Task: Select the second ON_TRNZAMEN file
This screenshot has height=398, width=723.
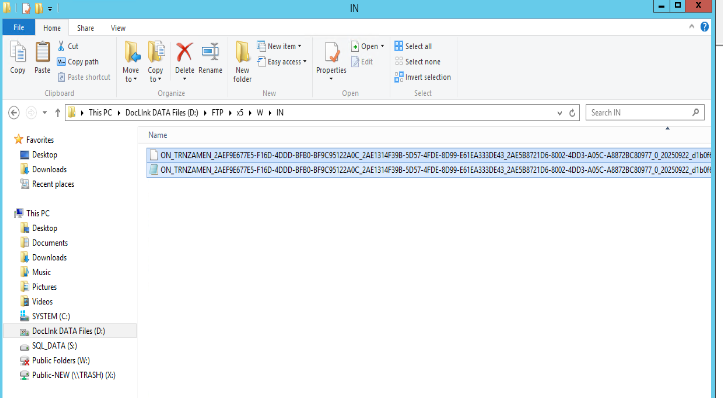Action: (x=429, y=170)
